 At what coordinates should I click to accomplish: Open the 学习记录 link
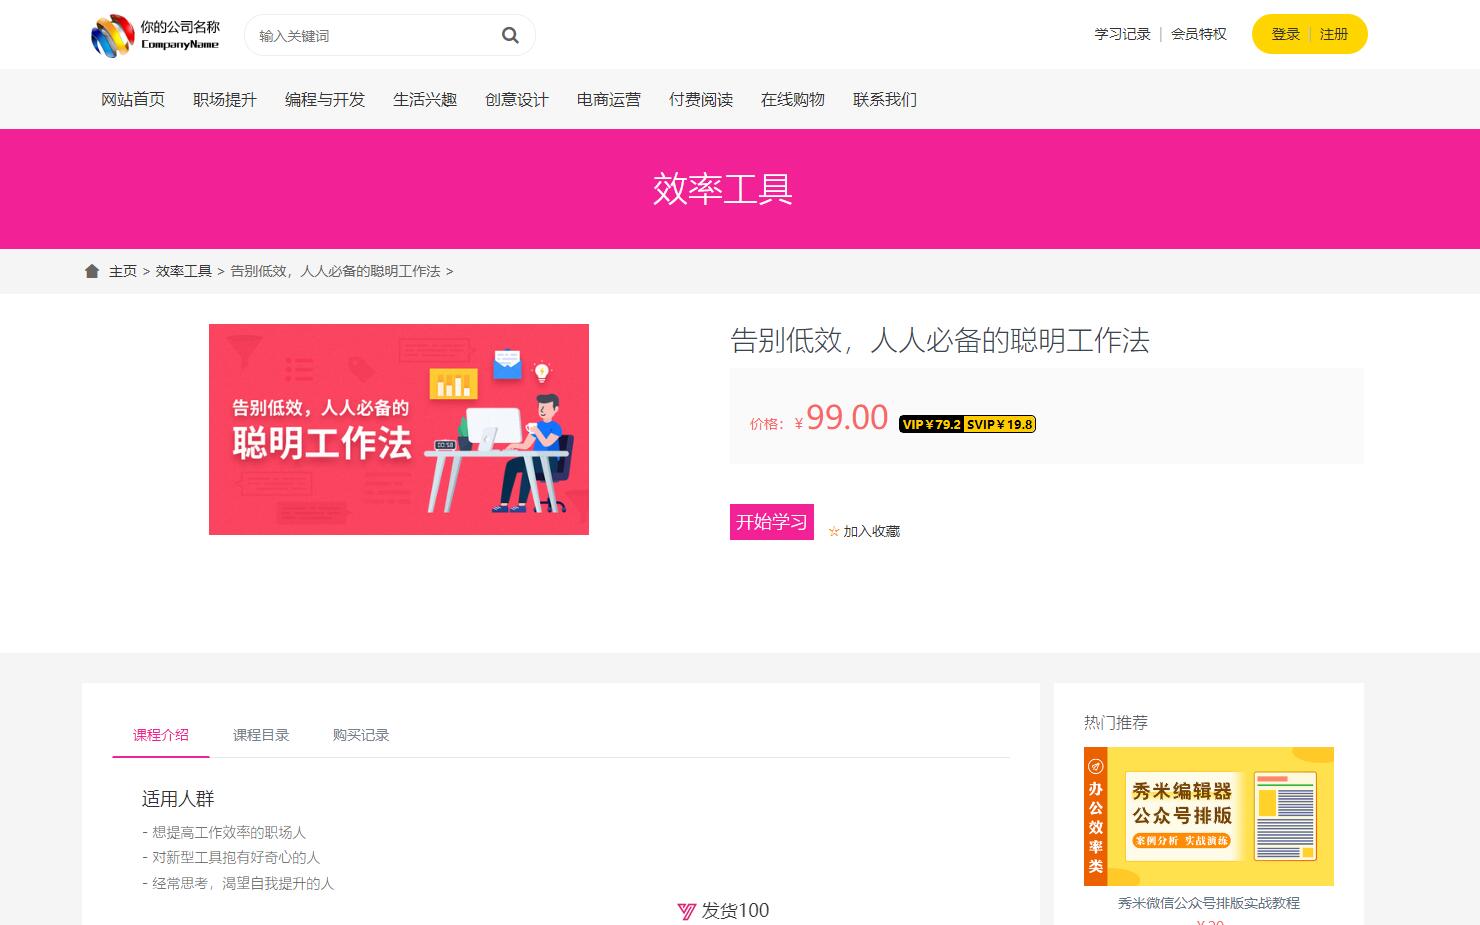point(1122,34)
